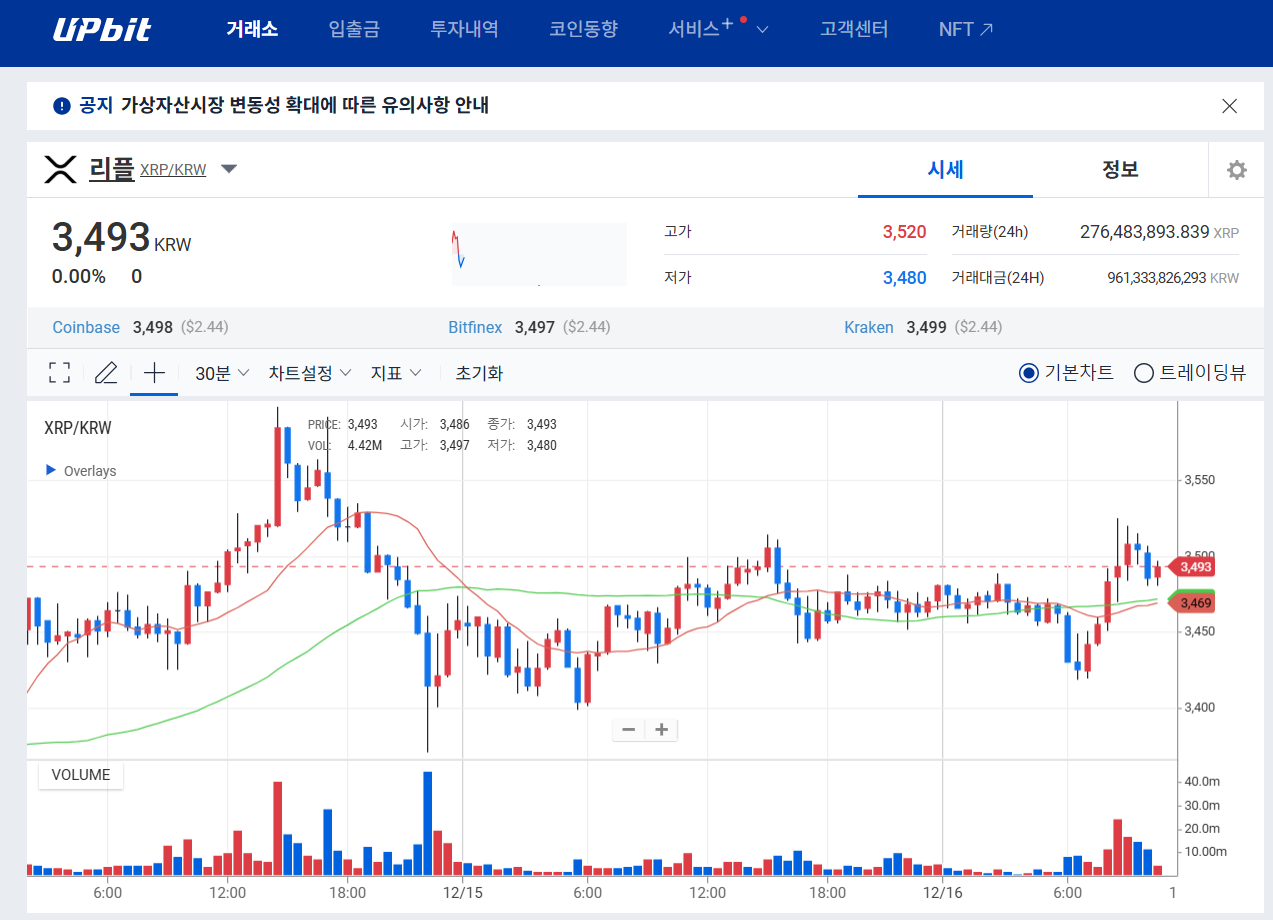
Task: Click the 12/15 date axis label
Action: point(465,892)
